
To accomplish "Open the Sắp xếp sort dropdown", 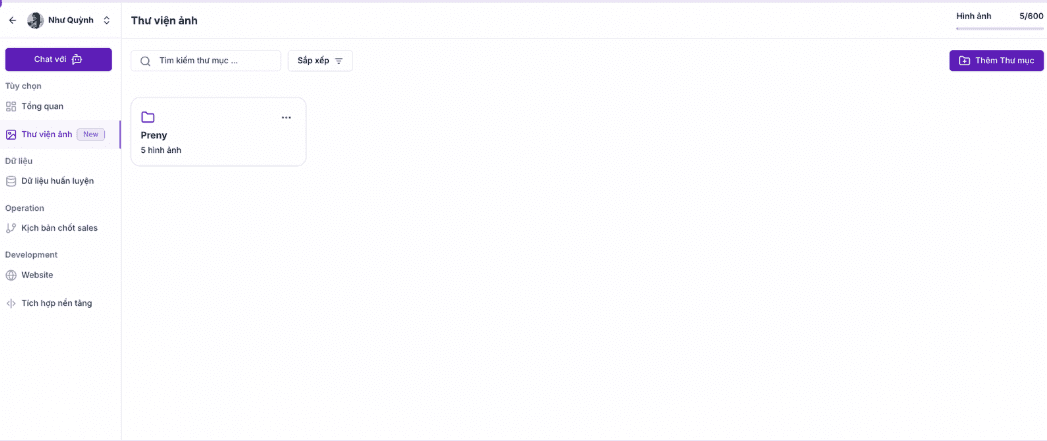I will [x=320, y=61].
